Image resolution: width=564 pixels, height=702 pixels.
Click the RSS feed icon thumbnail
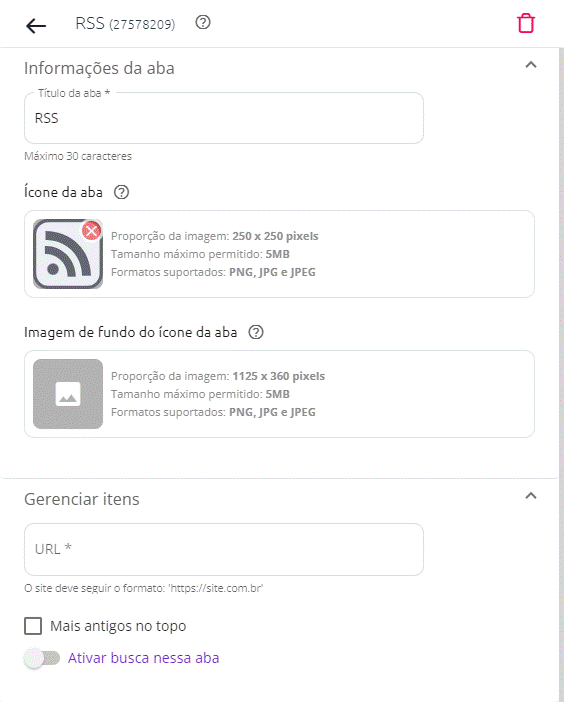68,254
